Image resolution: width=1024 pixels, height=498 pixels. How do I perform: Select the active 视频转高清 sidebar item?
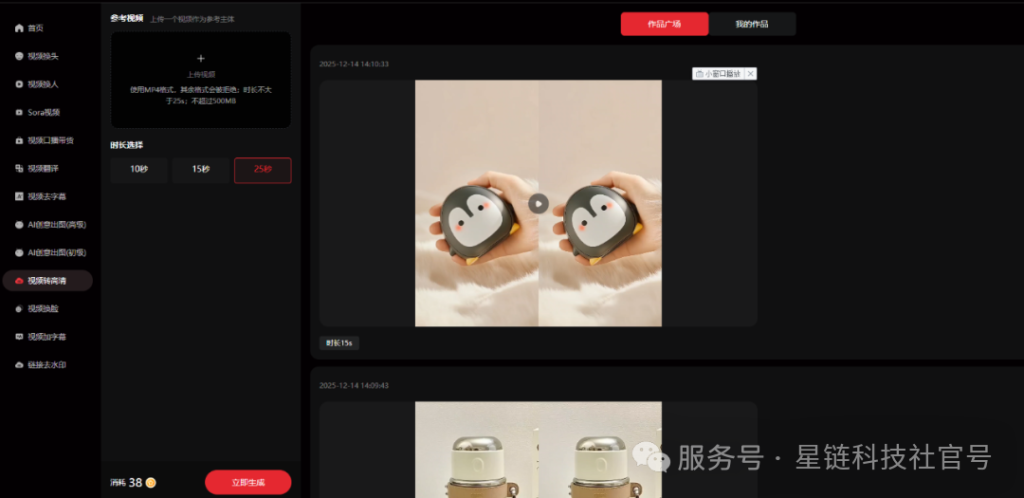pos(48,281)
